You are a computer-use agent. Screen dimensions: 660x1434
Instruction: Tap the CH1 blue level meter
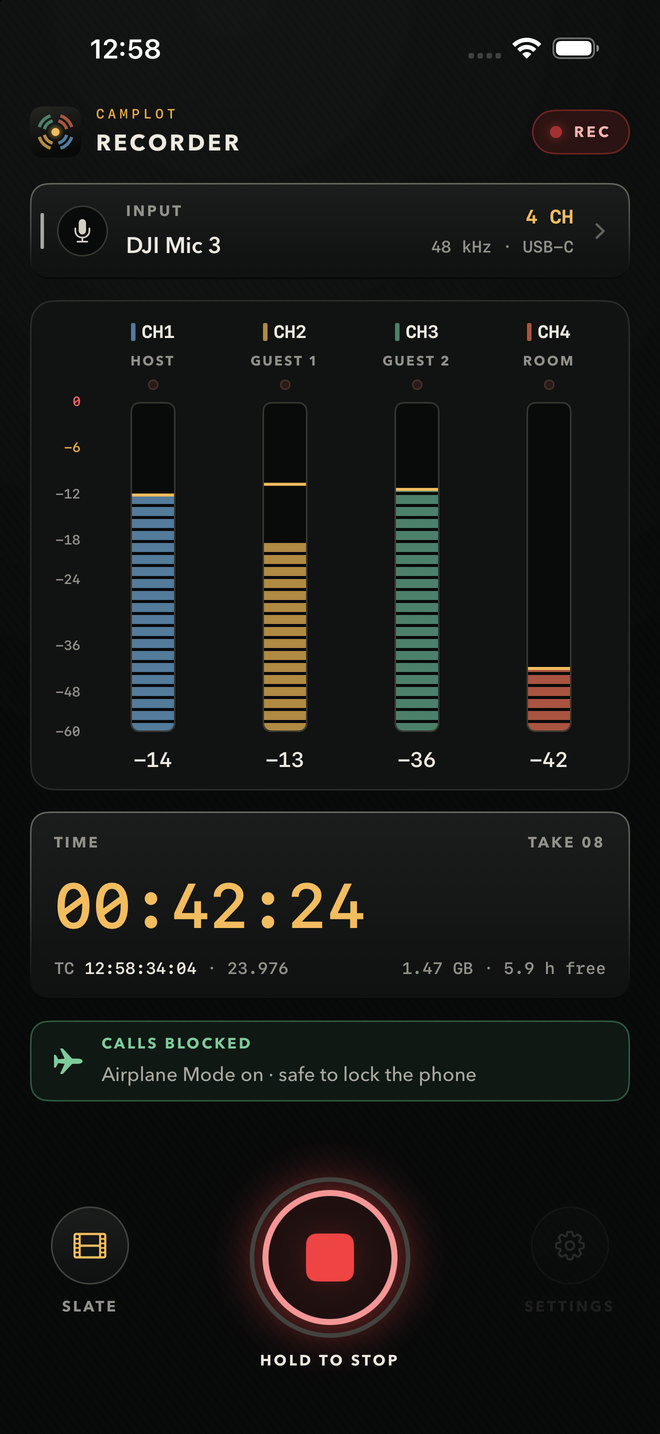click(x=153, y=567)
